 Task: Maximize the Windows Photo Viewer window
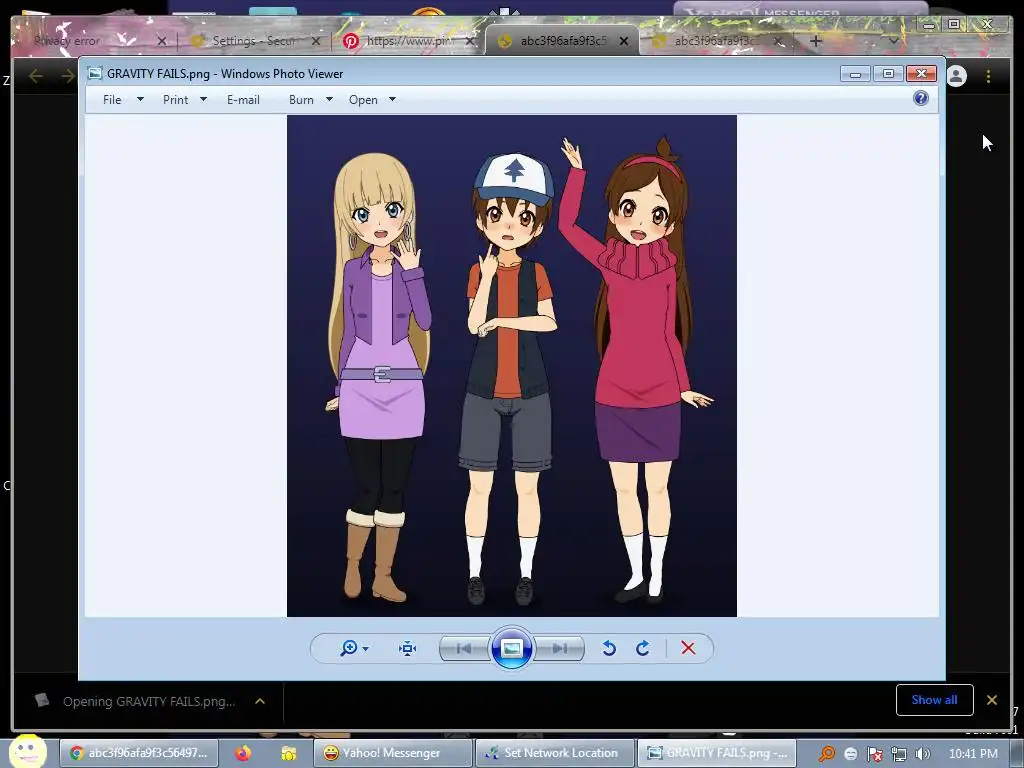888,74
